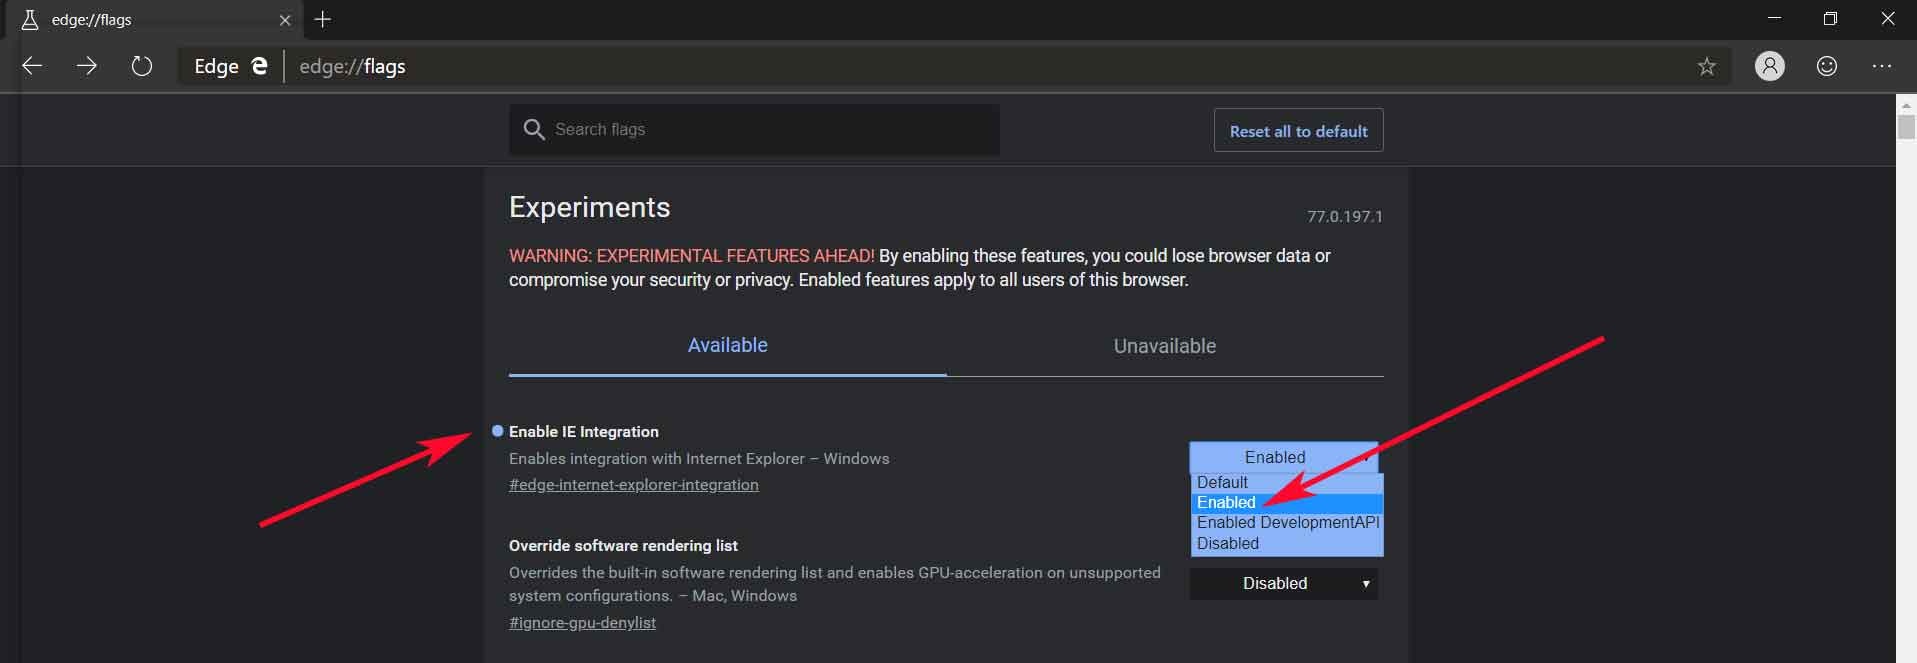Click version number 77.0.197.1
The width and height of the screenshot is (1917, 663).
point(1344,216)
